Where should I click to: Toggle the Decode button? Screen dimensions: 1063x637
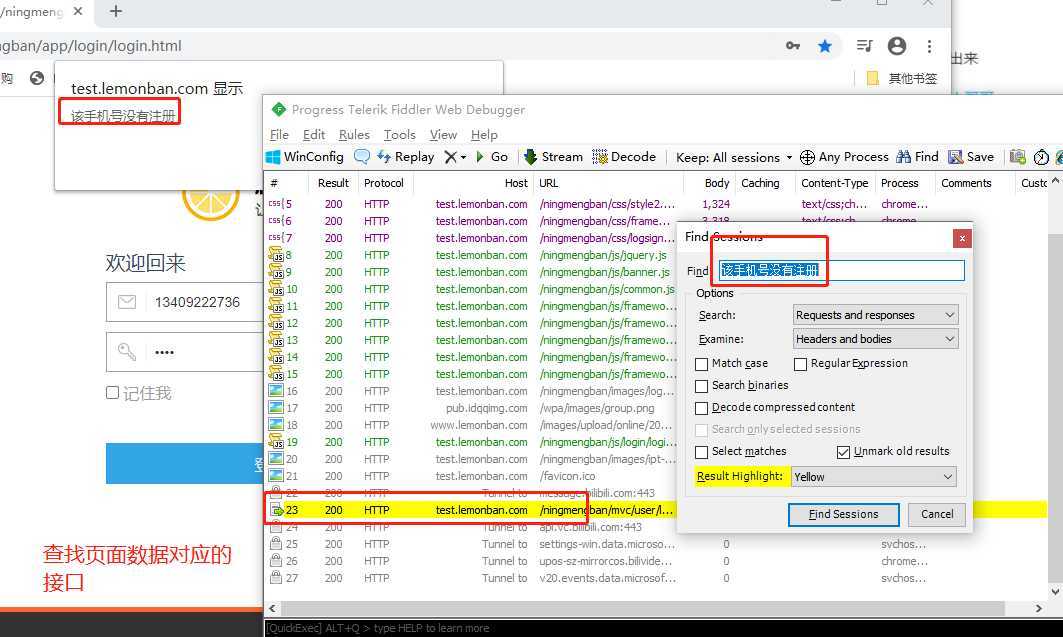coord(624,157)
